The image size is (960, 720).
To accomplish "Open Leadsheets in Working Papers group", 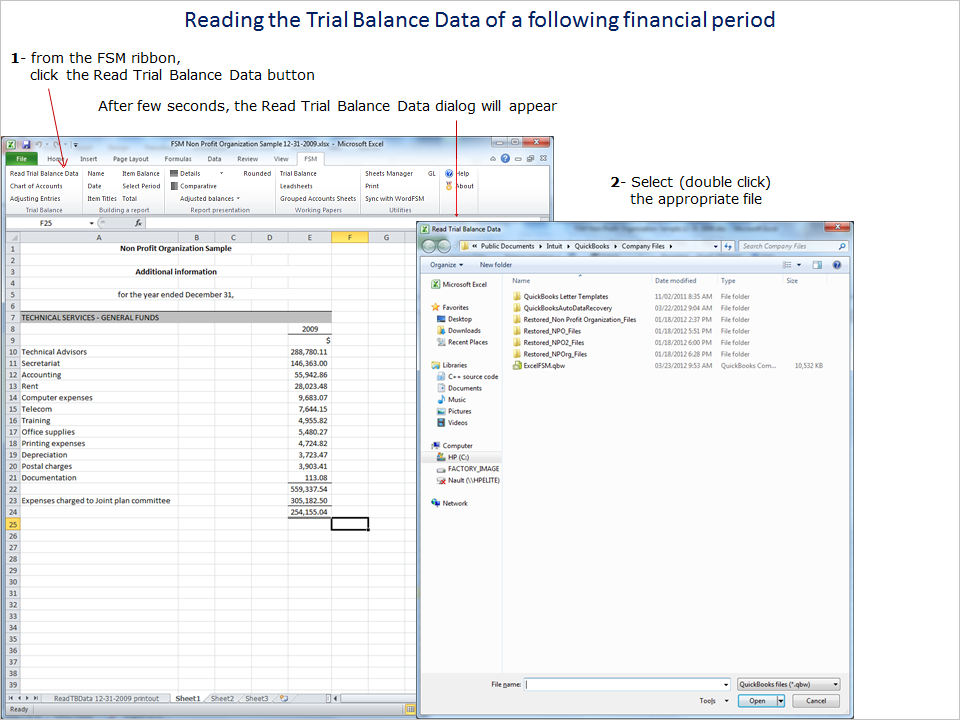I will pyautogui.click(x=296, y=186).
